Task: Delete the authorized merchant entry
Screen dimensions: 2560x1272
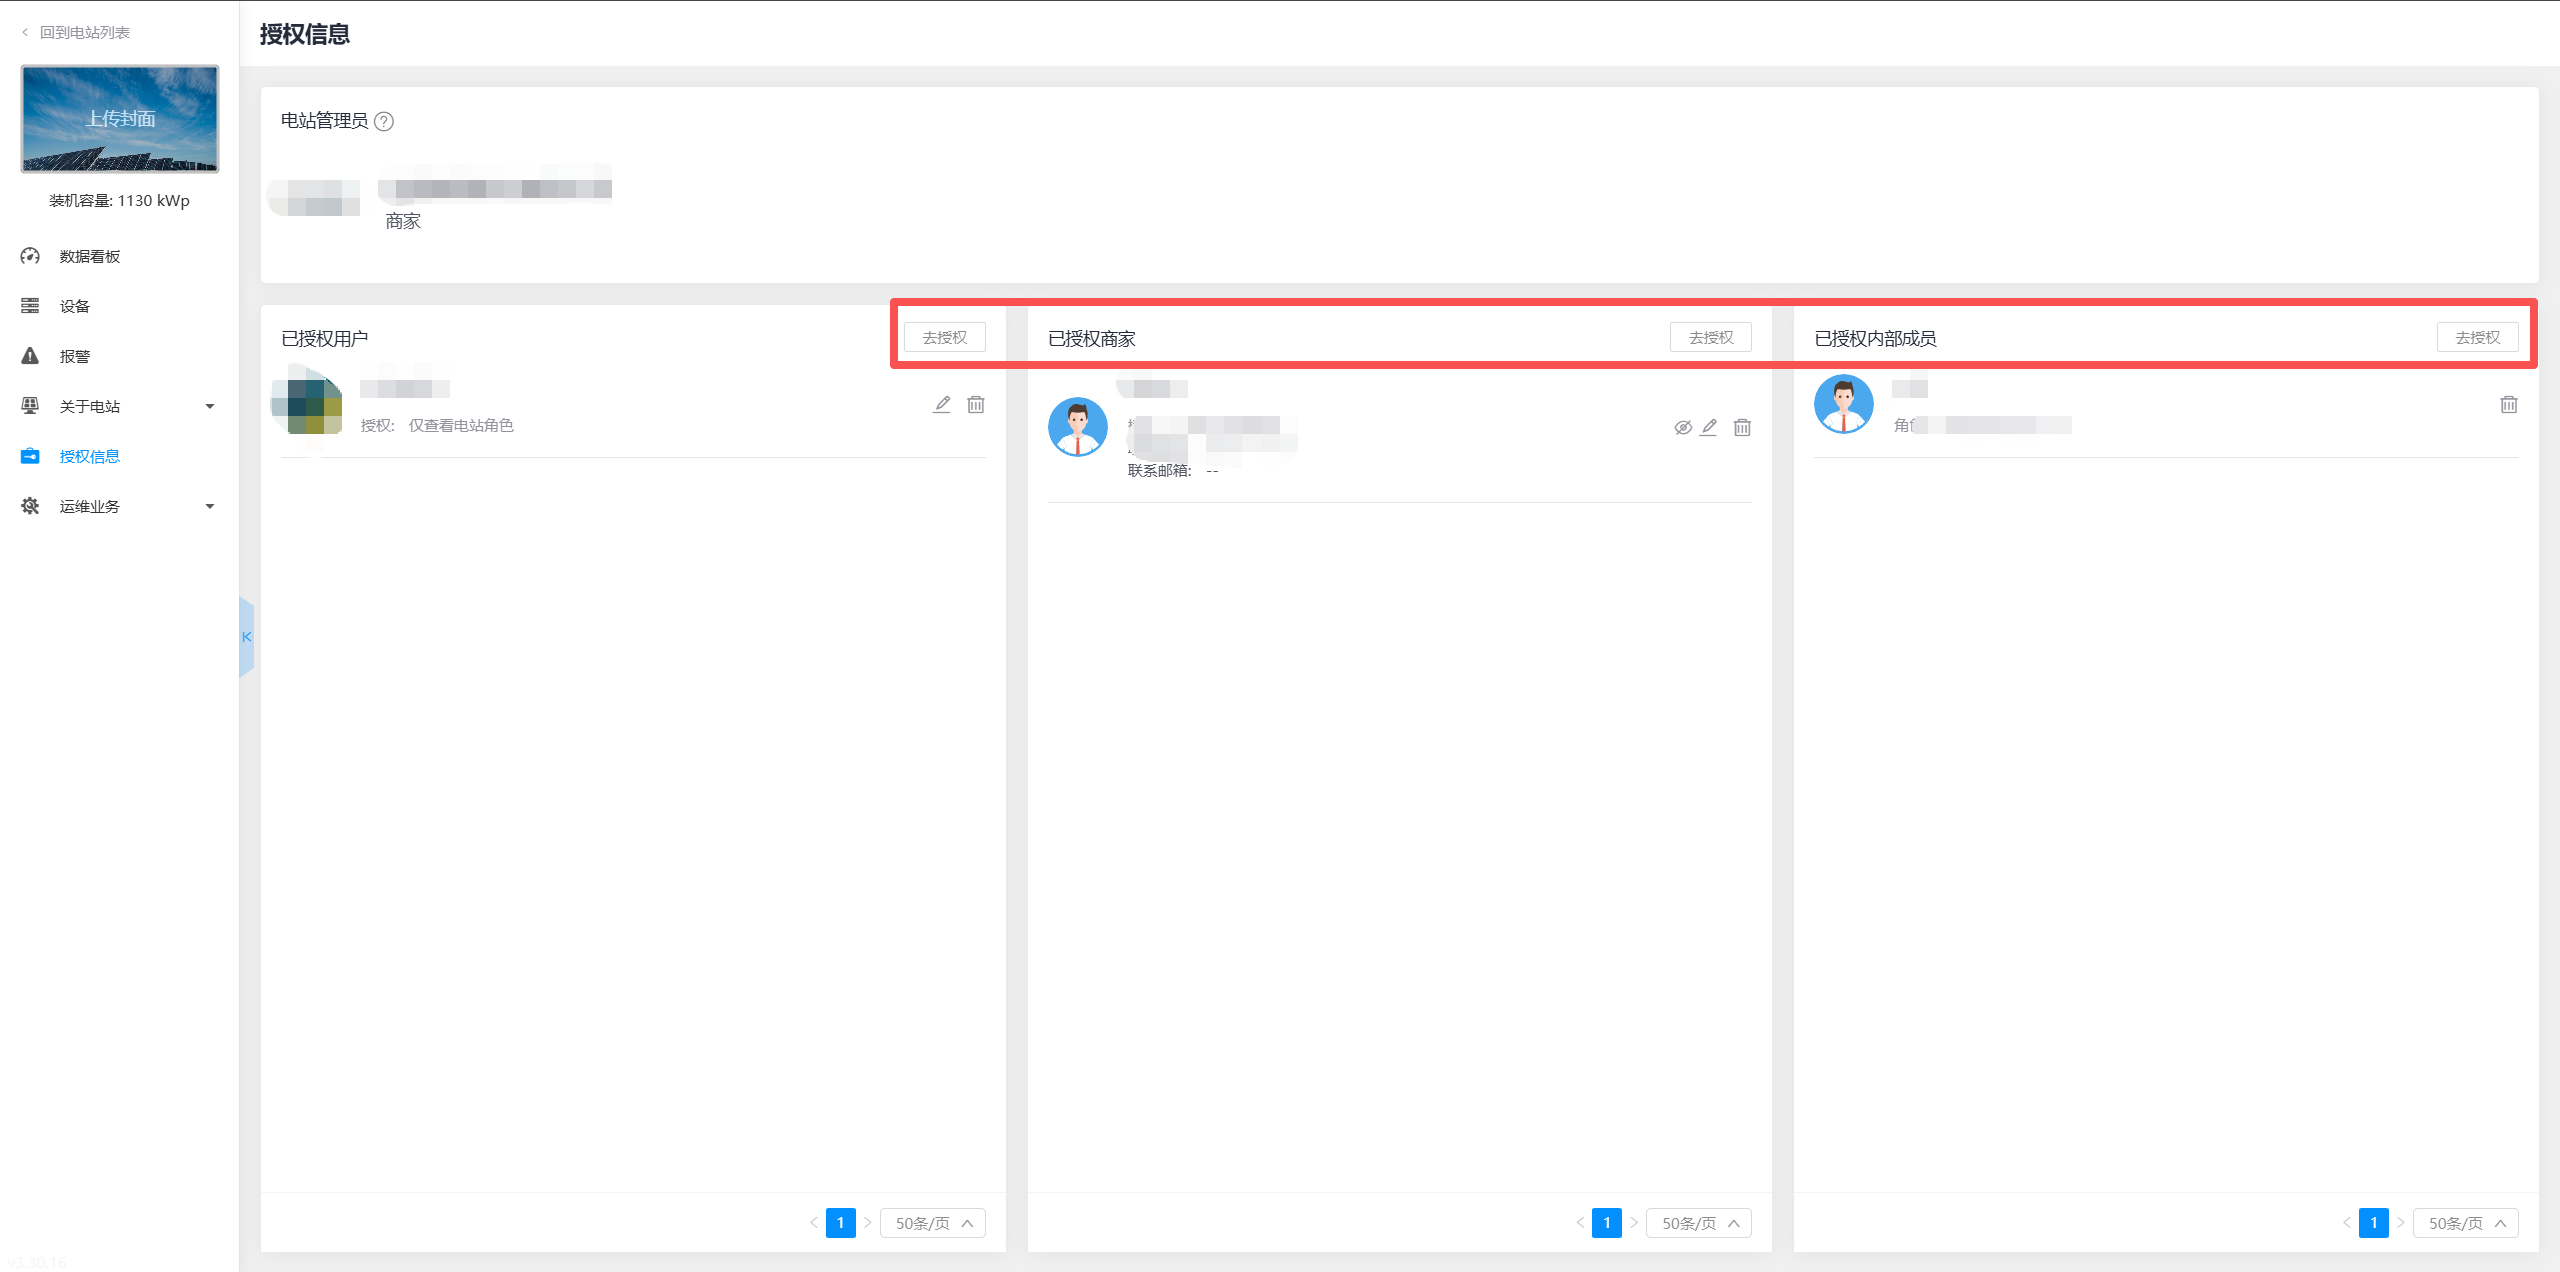Action: [x=1742, y=427]
